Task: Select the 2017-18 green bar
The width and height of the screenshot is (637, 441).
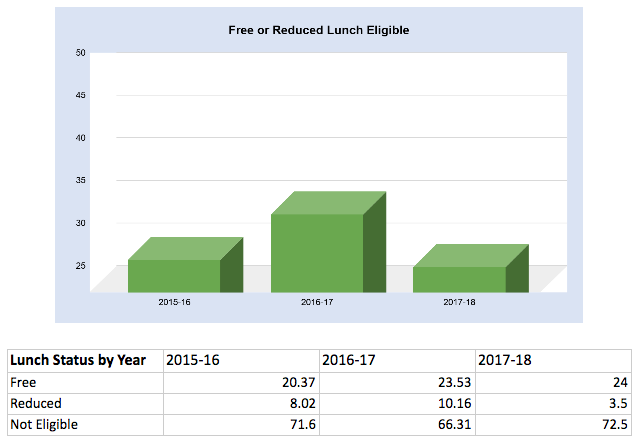Action: tap(471, 268)
